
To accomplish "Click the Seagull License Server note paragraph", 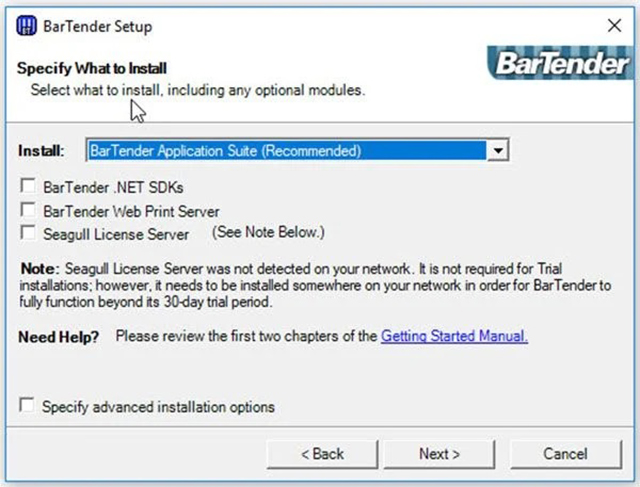I will tap(315, 285).
